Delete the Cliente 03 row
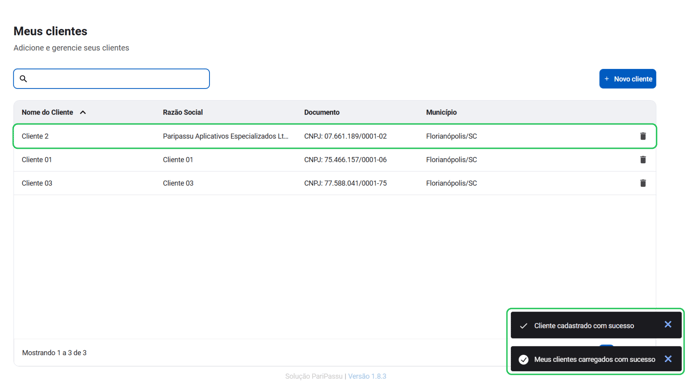Image resolution: width=688 pixels, height=383 pixels. 643,183
